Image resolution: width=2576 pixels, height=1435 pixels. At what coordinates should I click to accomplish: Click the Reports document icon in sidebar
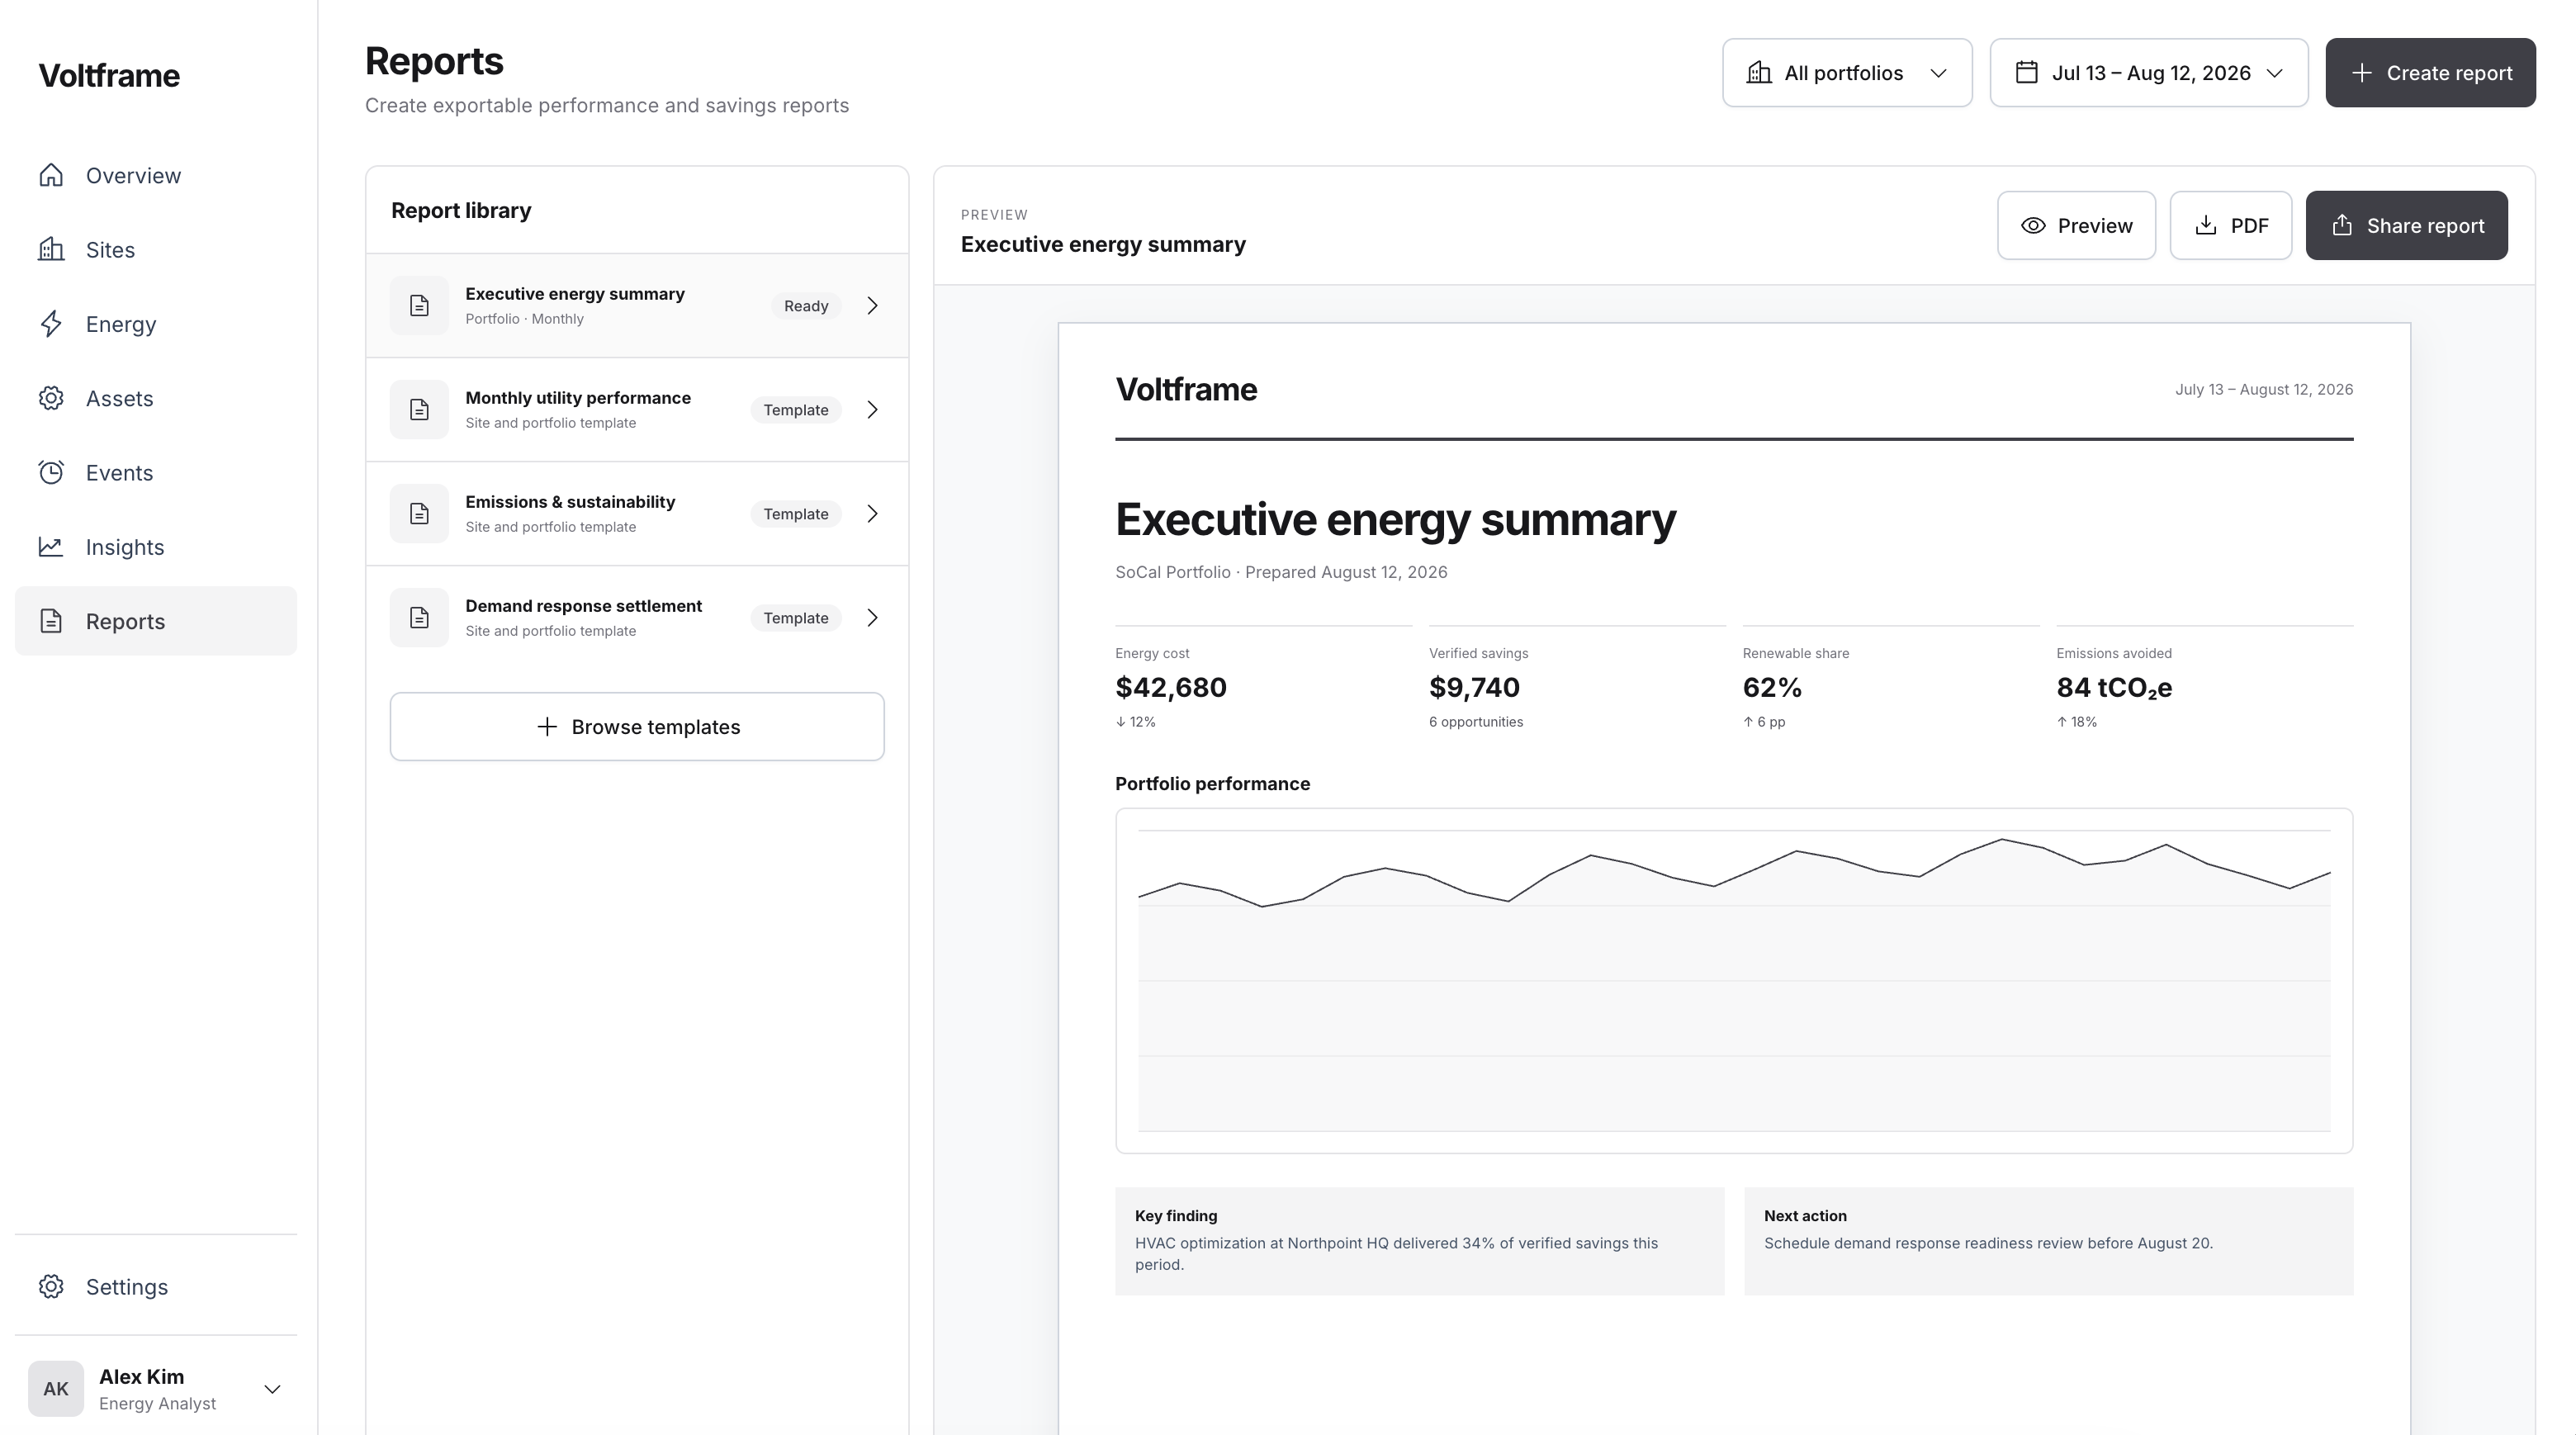pyautogui.click(x=51, y=621)
